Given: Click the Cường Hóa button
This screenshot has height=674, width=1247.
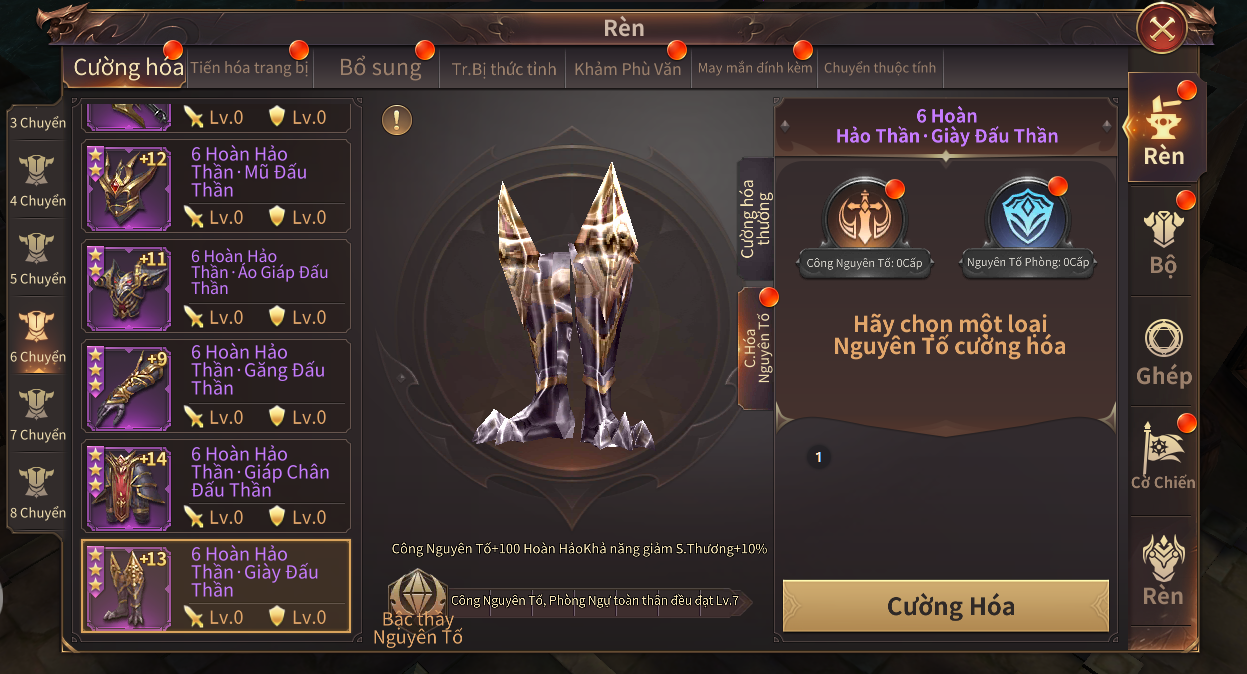Looking at the screenshot, I should [946, 606].
